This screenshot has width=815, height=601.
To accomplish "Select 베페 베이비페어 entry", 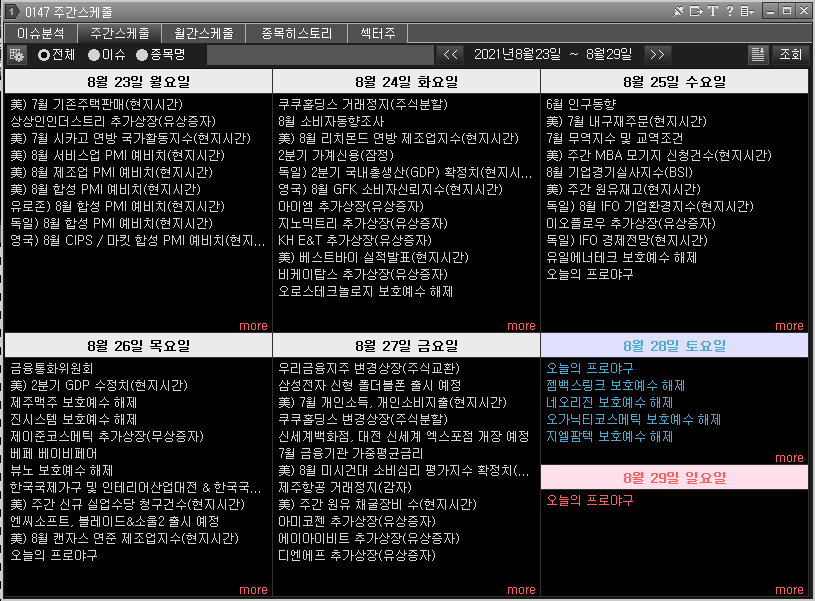I will click(x=53, y=453).
